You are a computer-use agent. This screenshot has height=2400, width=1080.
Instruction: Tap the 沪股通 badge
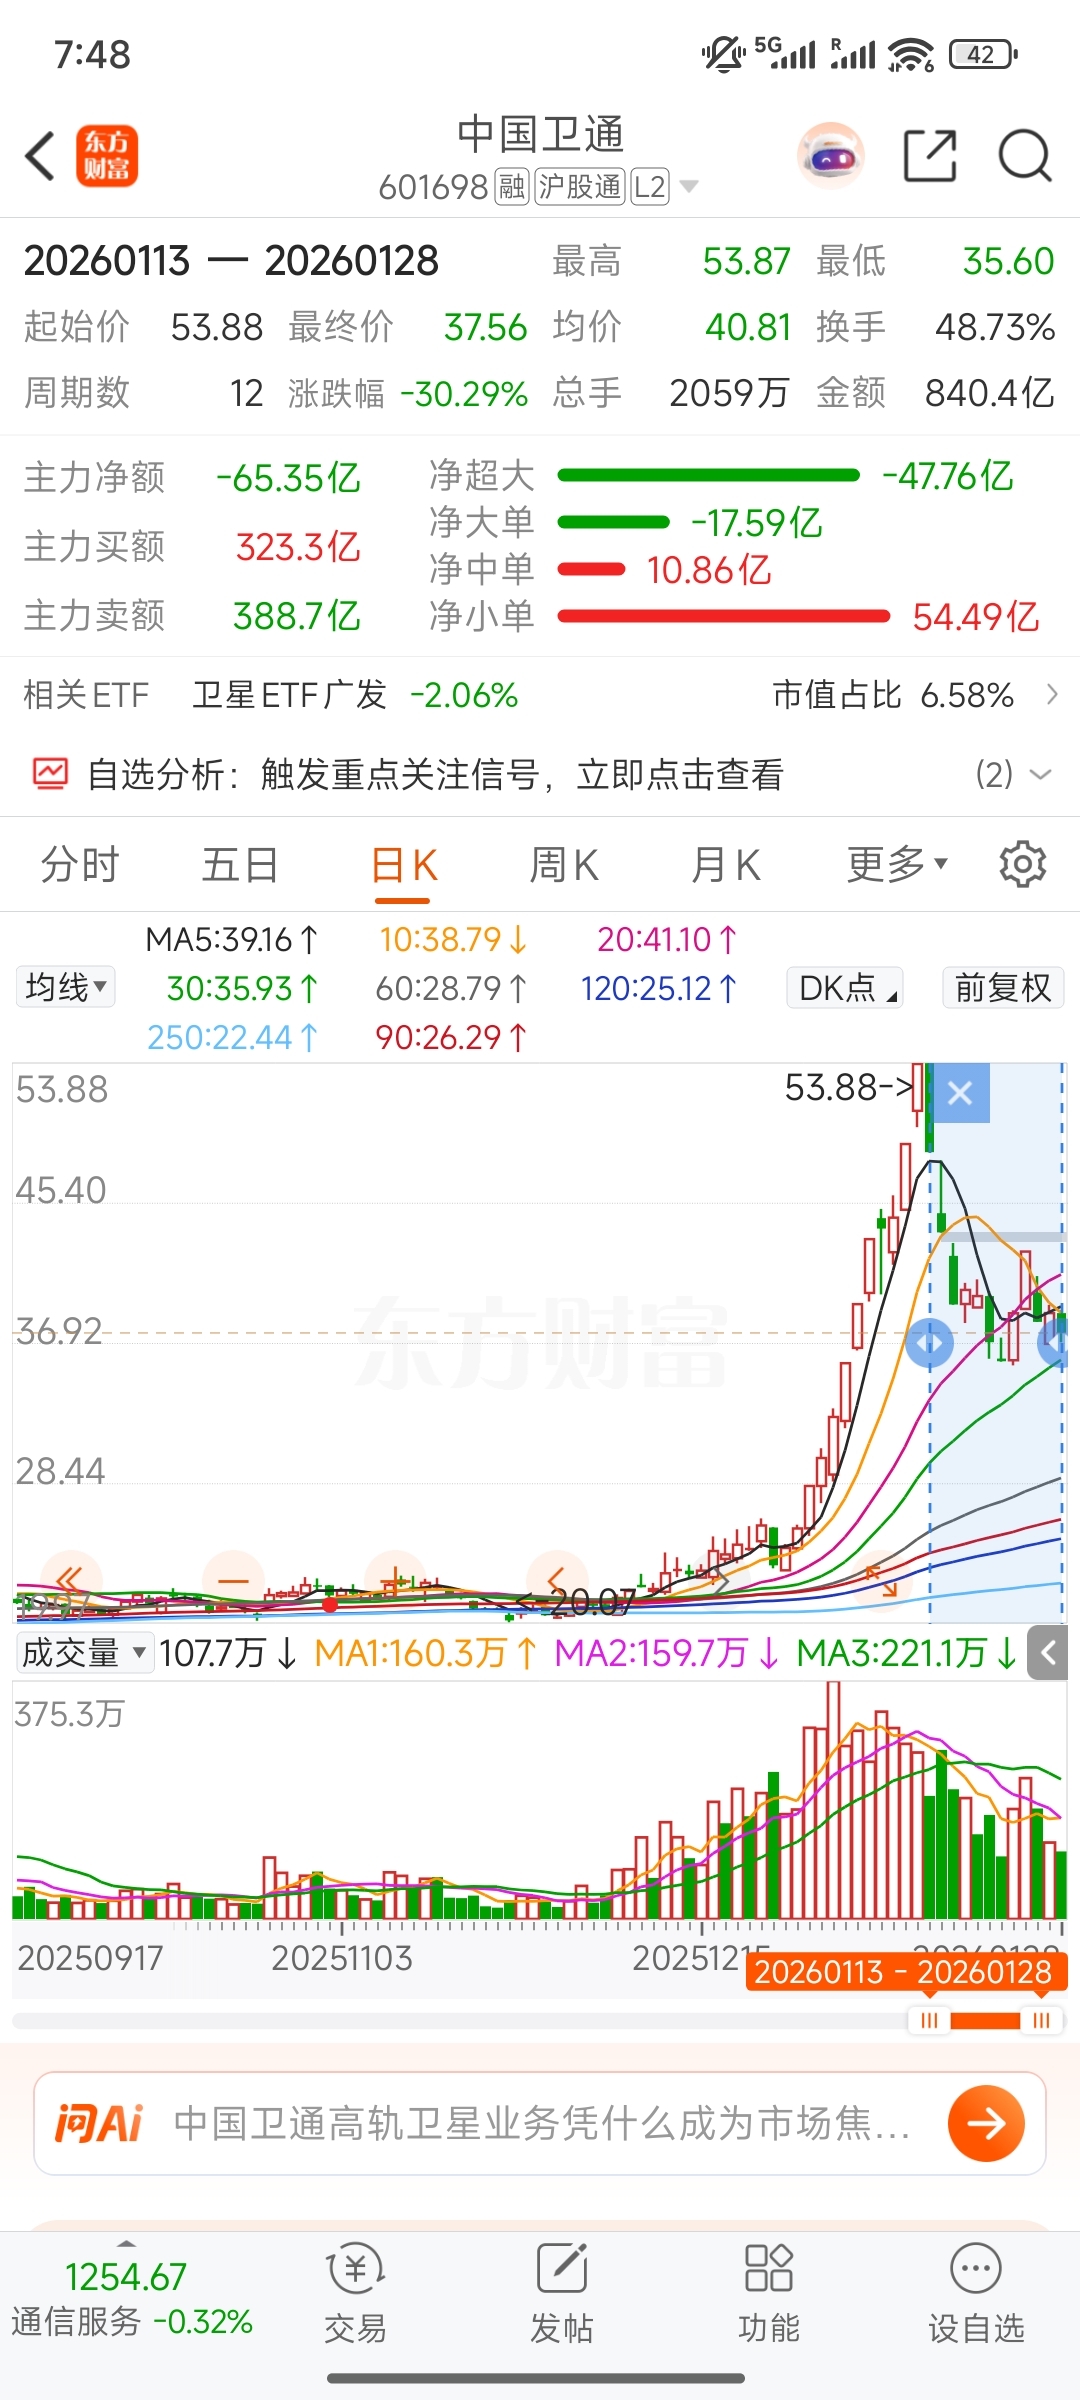(580, 187)
